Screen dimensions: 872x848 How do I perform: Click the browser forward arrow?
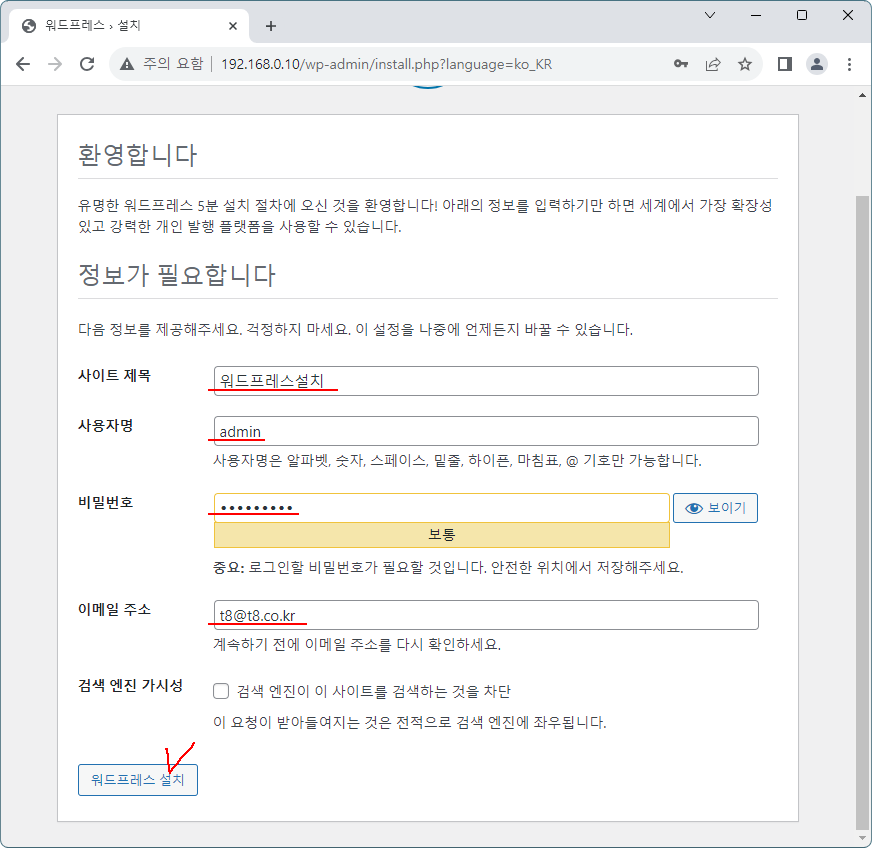coord(55,64)
